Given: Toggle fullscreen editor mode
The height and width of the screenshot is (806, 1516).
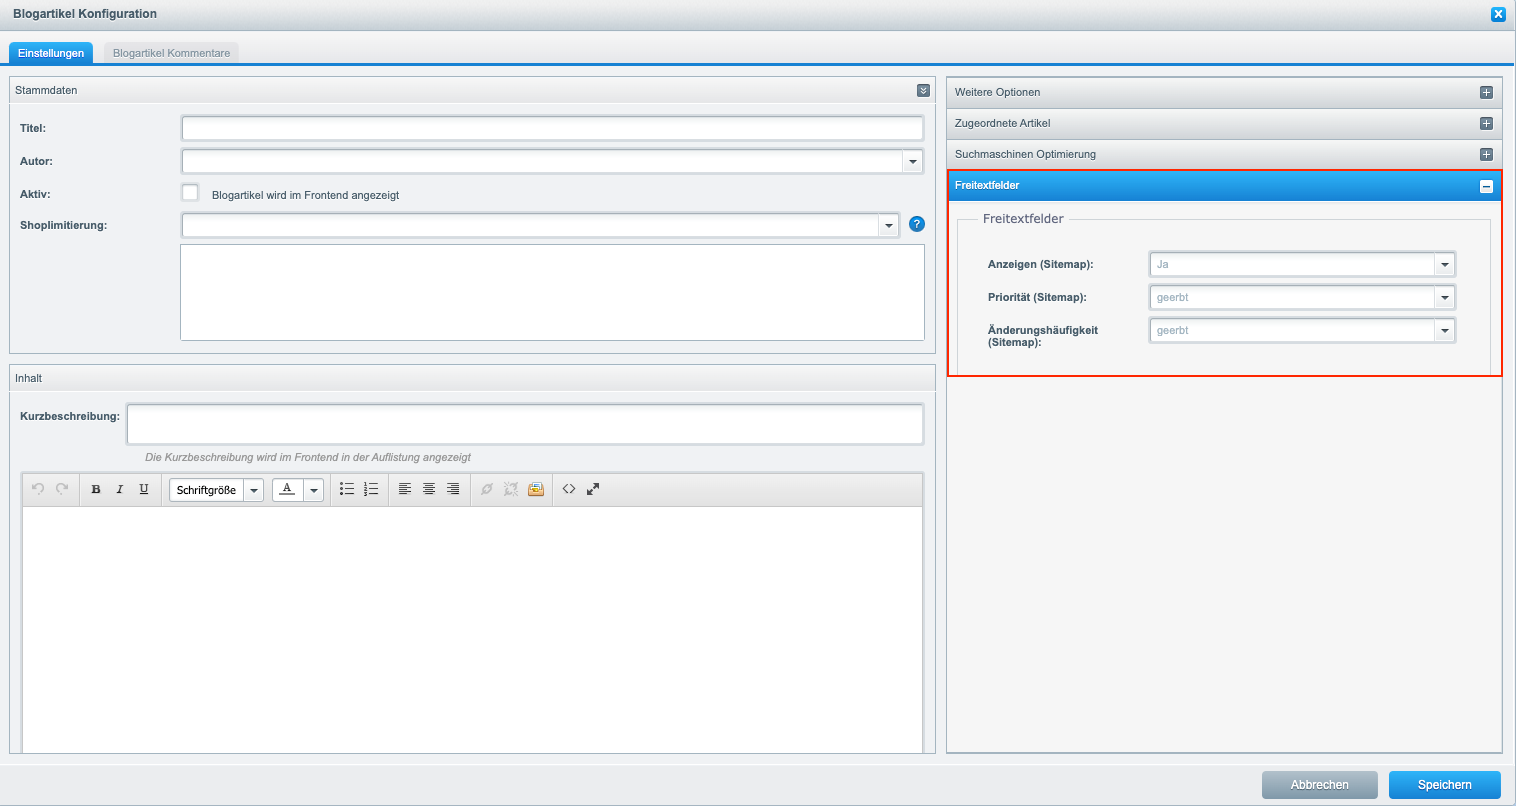Looking at the screenshot, I should click(593, 489).
